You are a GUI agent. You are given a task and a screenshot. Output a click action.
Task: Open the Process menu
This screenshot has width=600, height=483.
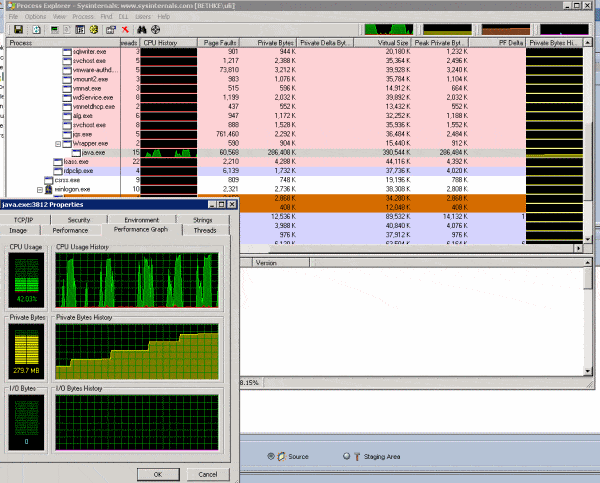[83, 16]
